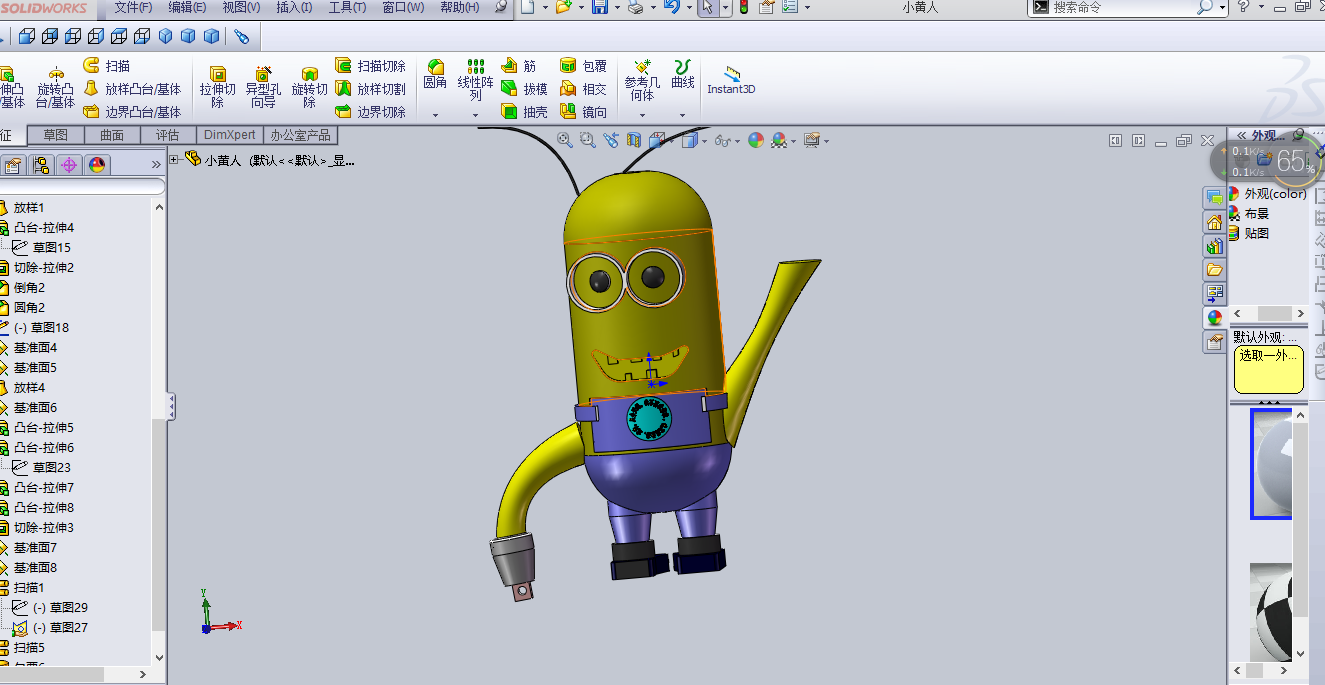Image resolution: width=1325 pixels, height=685 pixels.
Task: Click 线性阵列 linear pattern tool
Action: click(476, 78)
